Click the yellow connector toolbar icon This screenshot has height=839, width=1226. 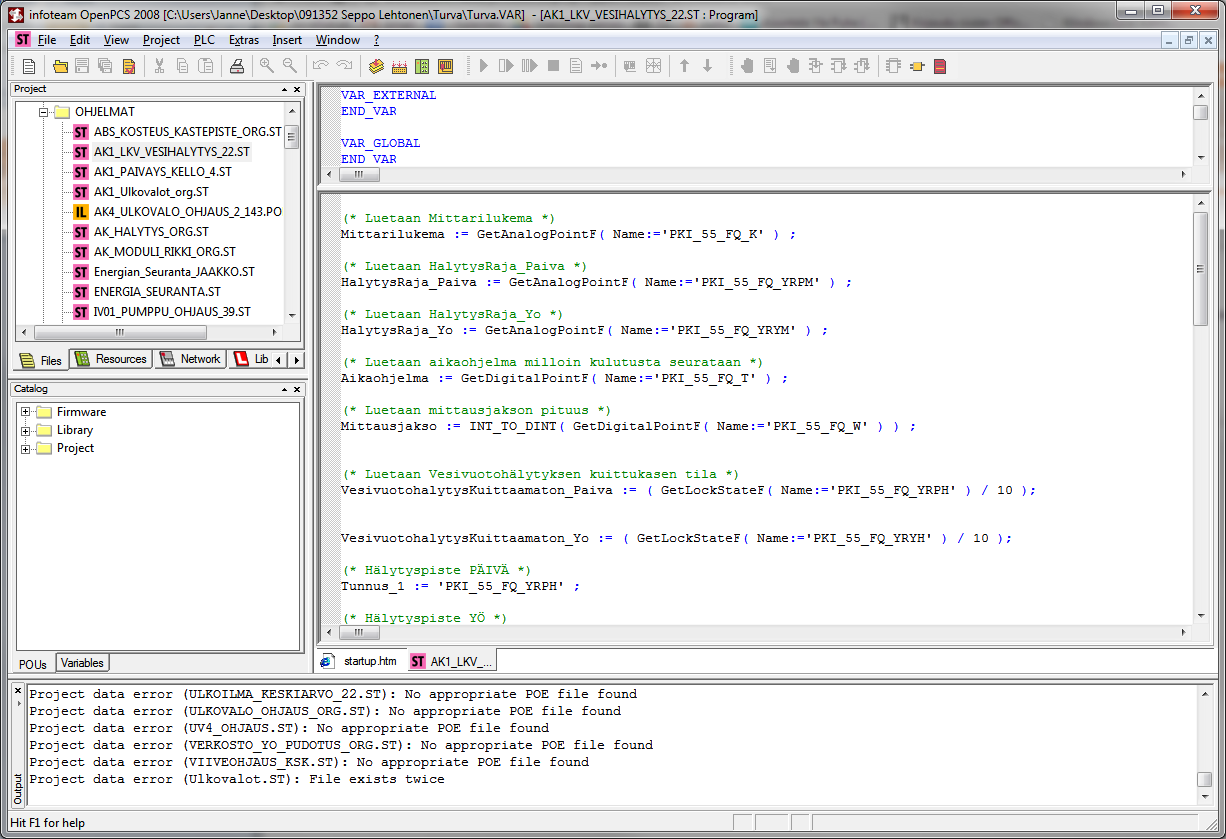[916, 66]
